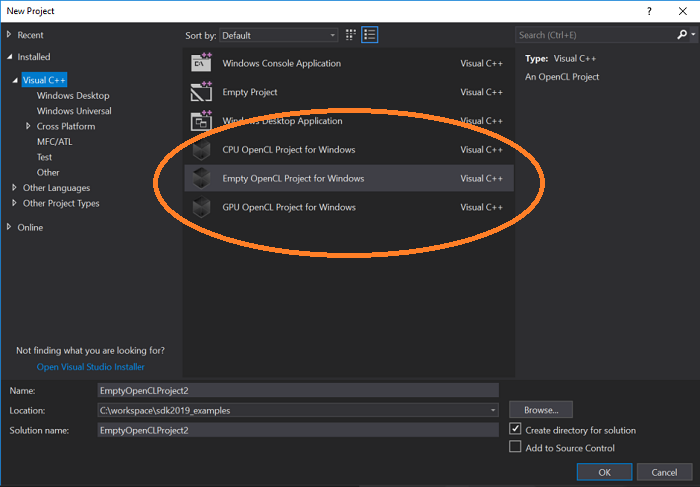Open Visual Studio Installer link

[91, 366]
